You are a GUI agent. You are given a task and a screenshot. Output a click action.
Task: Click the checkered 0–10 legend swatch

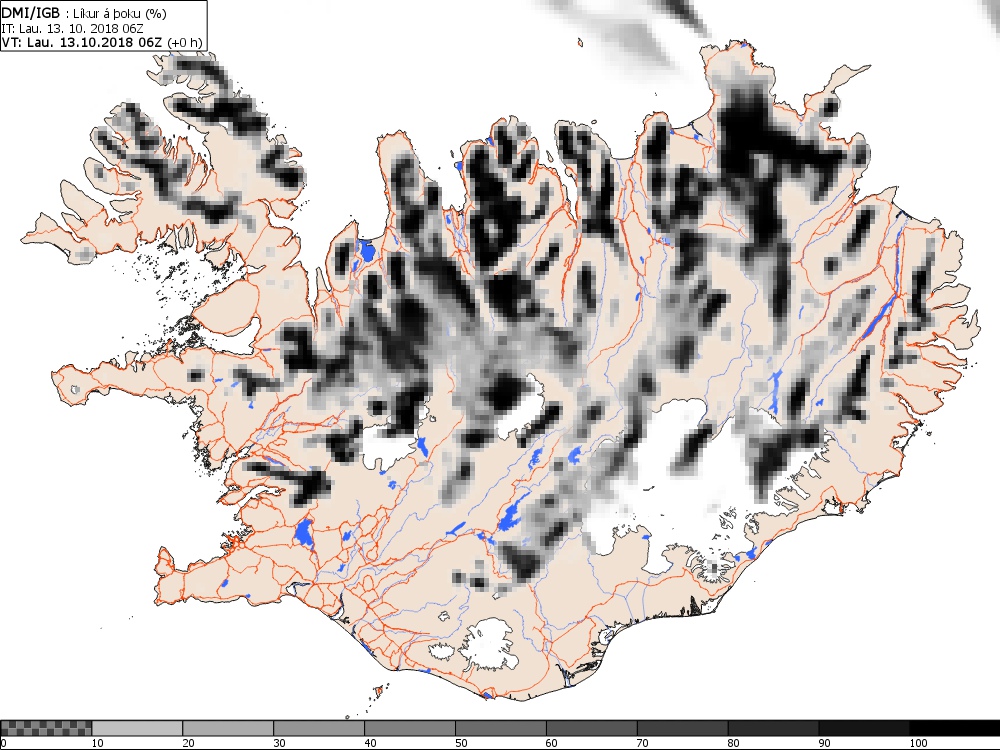coord(46,728)
